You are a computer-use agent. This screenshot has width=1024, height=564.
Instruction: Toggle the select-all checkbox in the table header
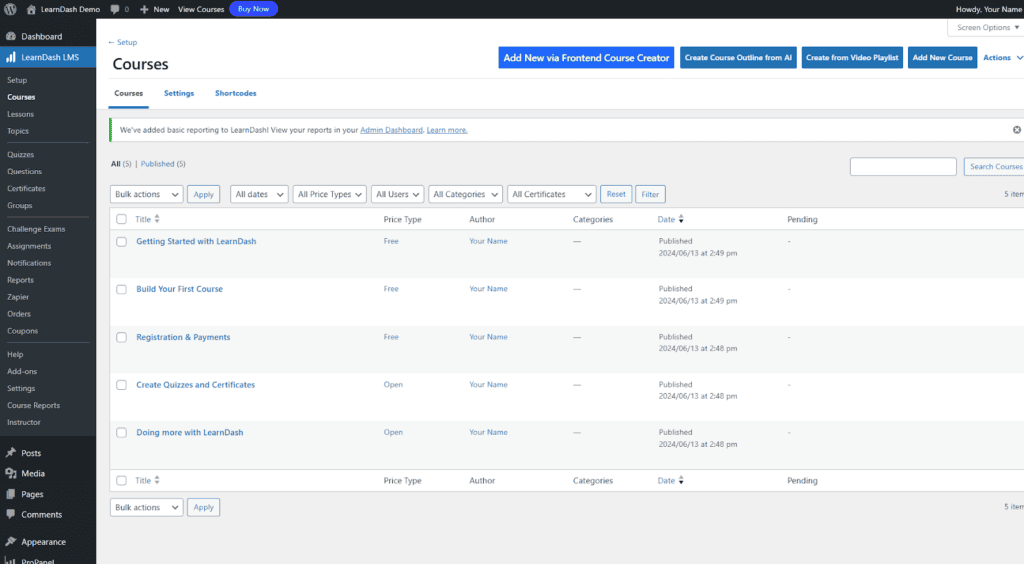tap(121, 219)
